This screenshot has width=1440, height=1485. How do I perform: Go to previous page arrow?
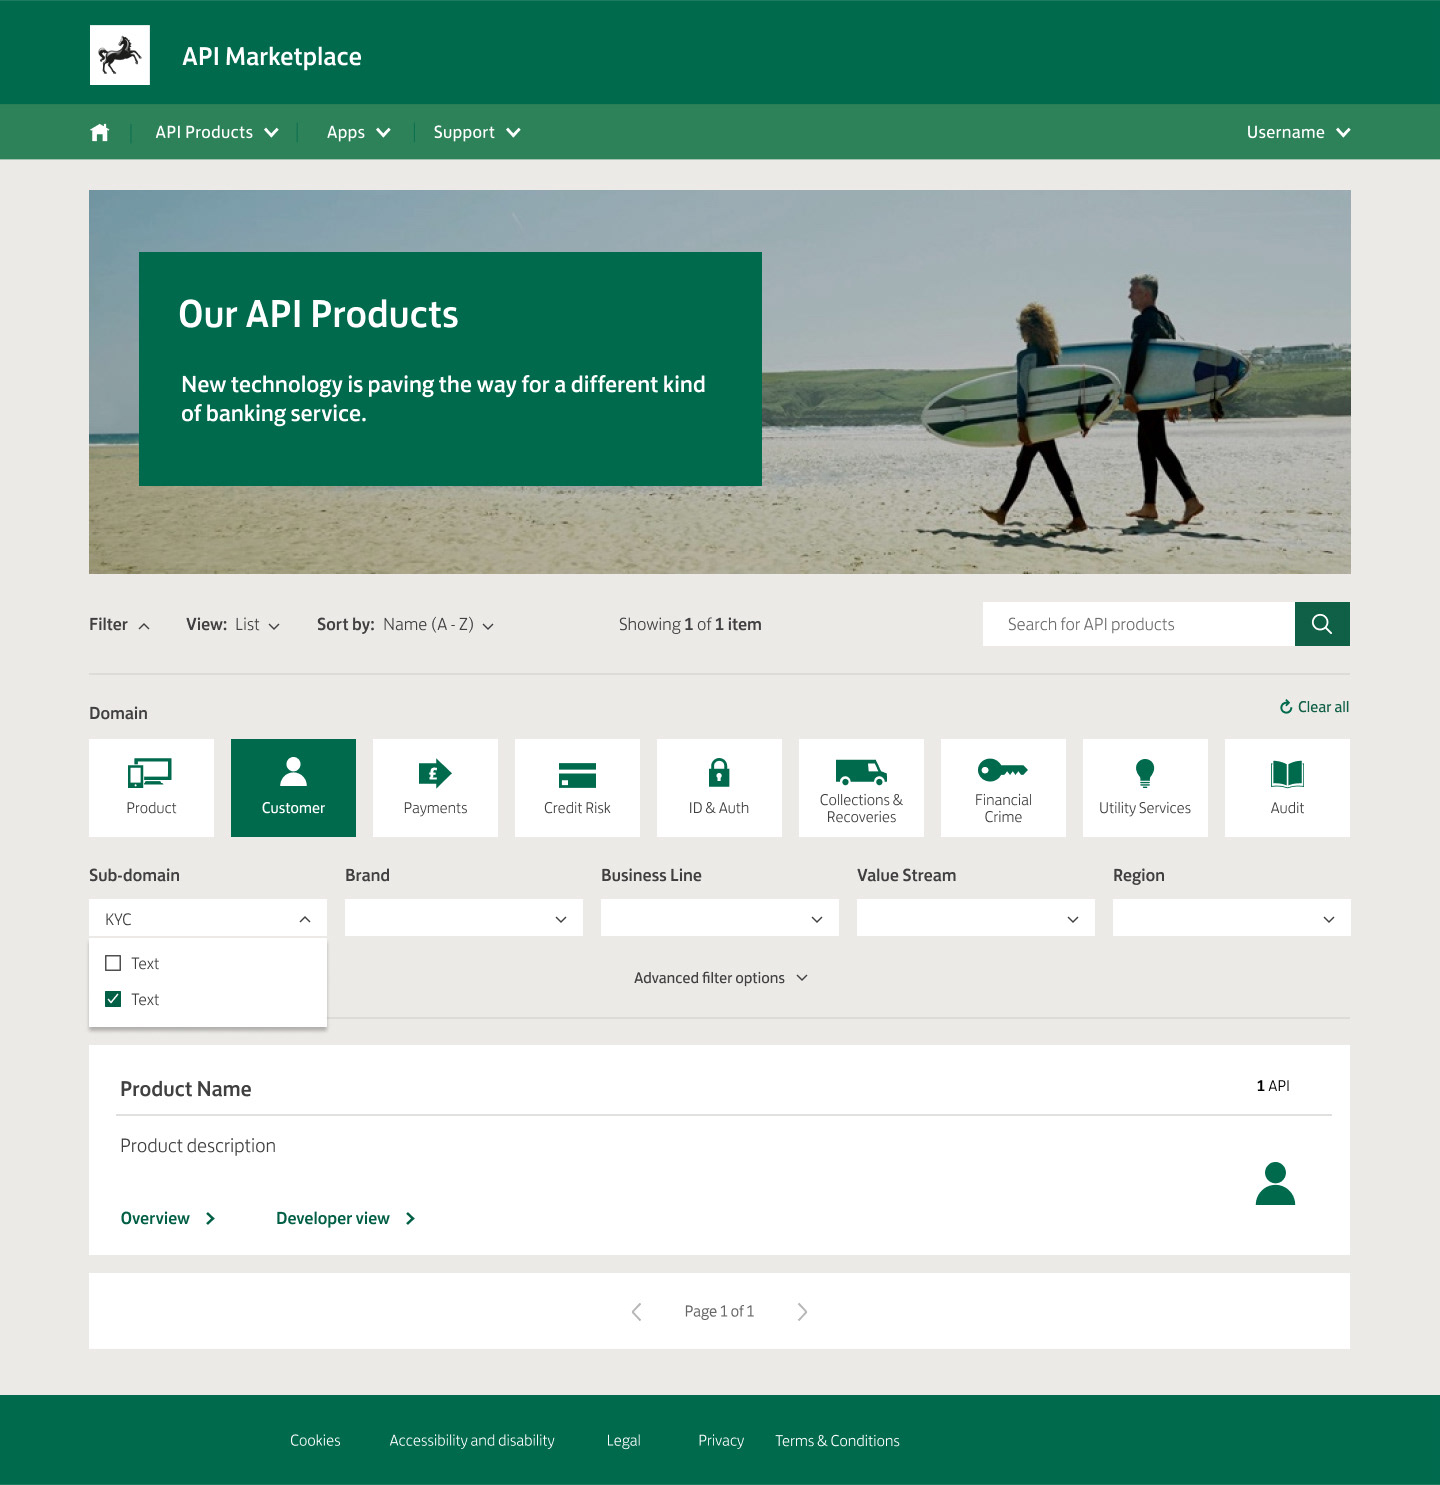click(x=637, y=1311)
